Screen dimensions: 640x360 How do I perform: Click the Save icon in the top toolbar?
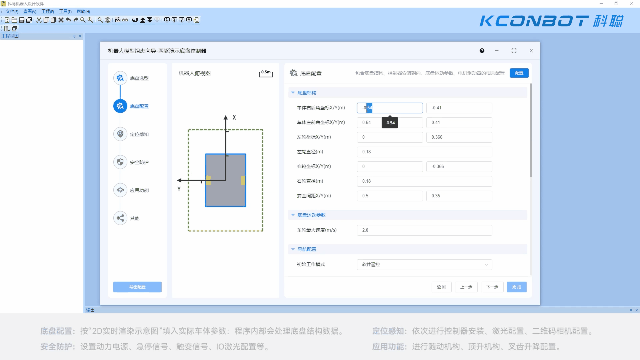(22, 20)
